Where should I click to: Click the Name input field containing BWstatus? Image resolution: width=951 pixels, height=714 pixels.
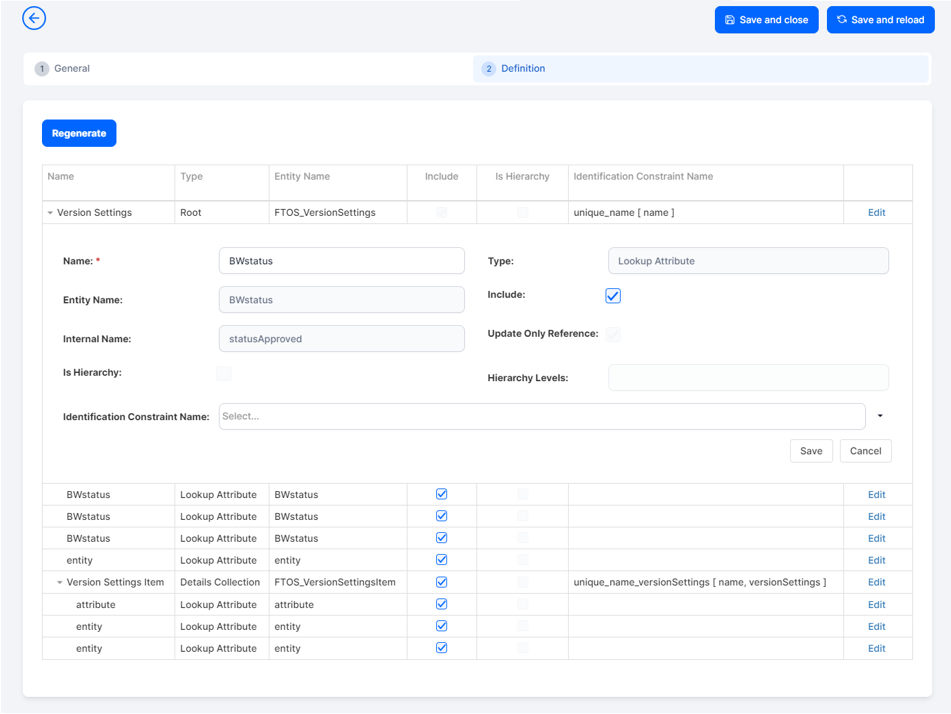341,260
